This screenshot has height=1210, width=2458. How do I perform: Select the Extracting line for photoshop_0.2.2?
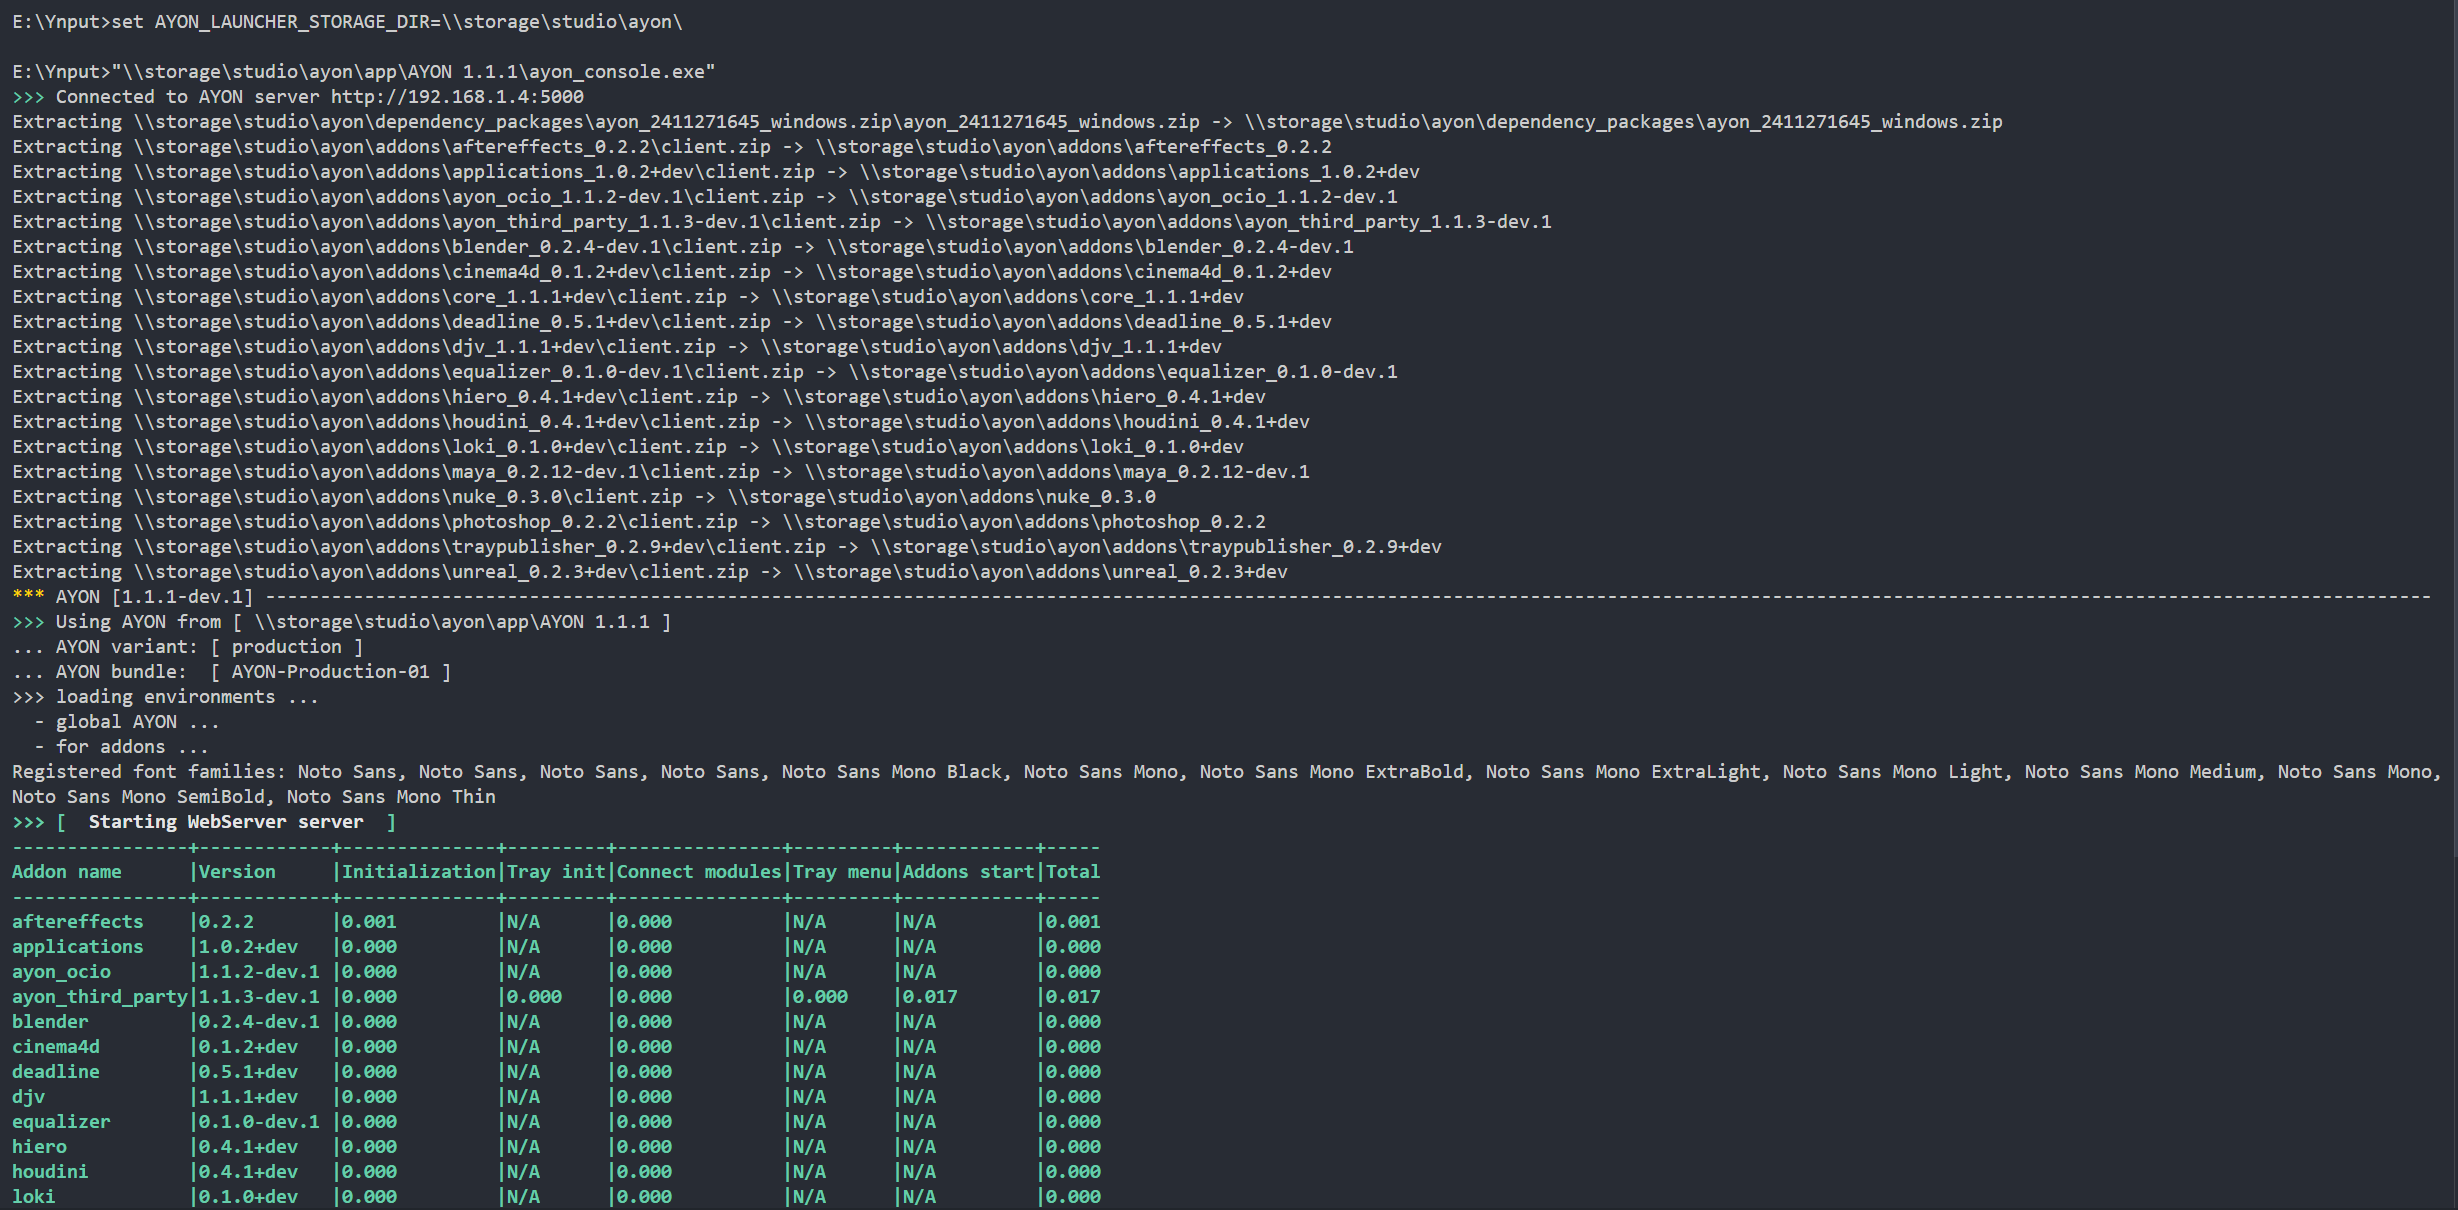click(x=639, y=522)
